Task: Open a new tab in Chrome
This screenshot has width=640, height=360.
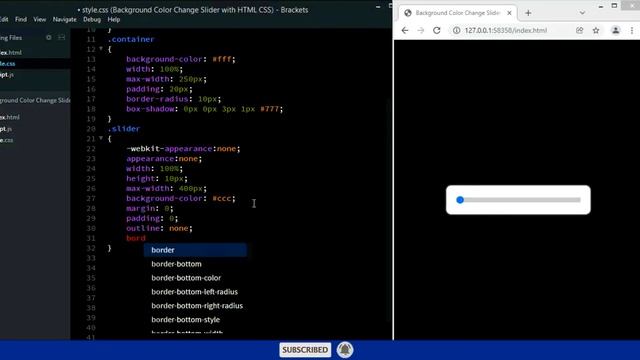Action: pyautogui.click(x=528, y=13)
